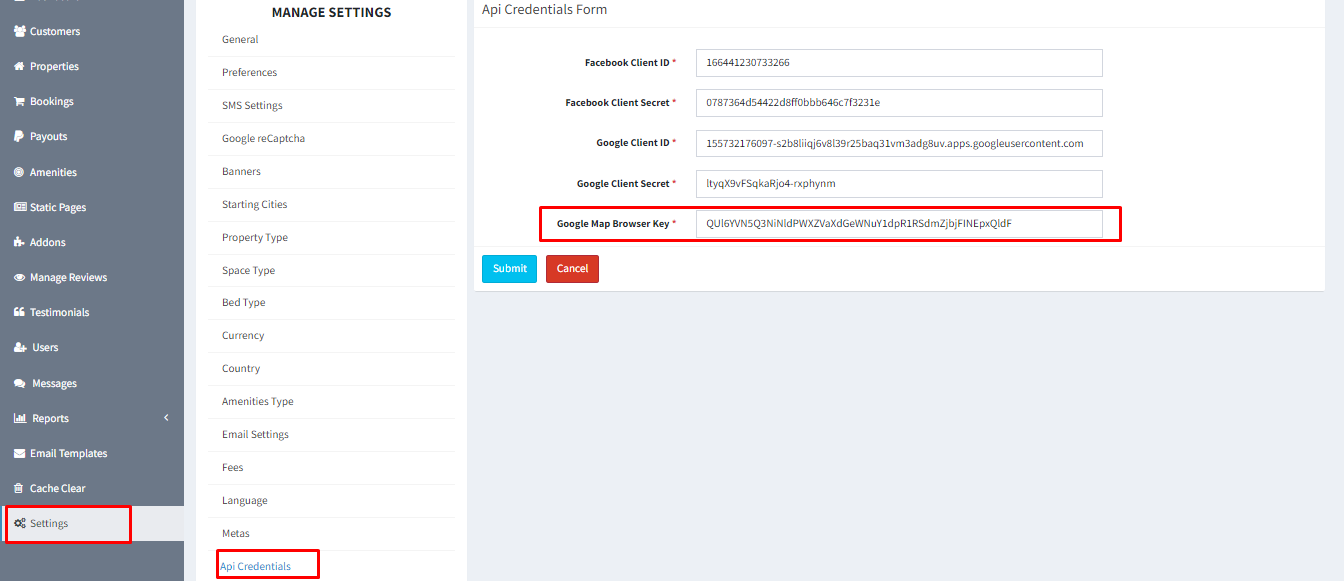Focus the Google Map Browser Key field
Screen dimensions: 1344x581
898,224
